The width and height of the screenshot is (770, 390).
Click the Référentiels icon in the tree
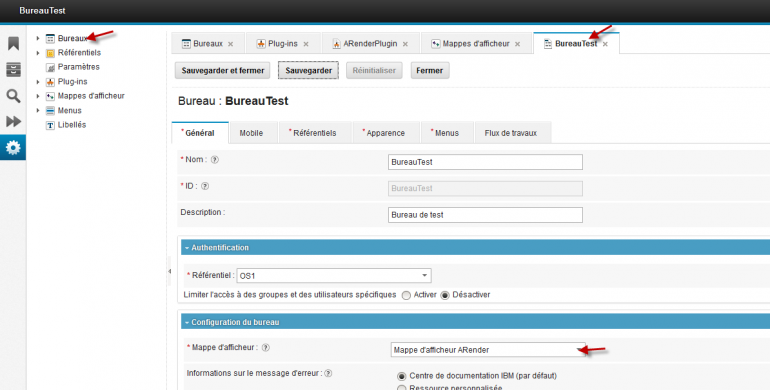(50, 53)
